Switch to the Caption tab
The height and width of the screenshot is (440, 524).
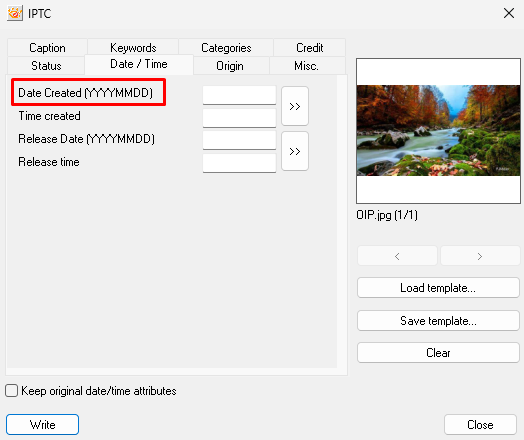(47, 48)
